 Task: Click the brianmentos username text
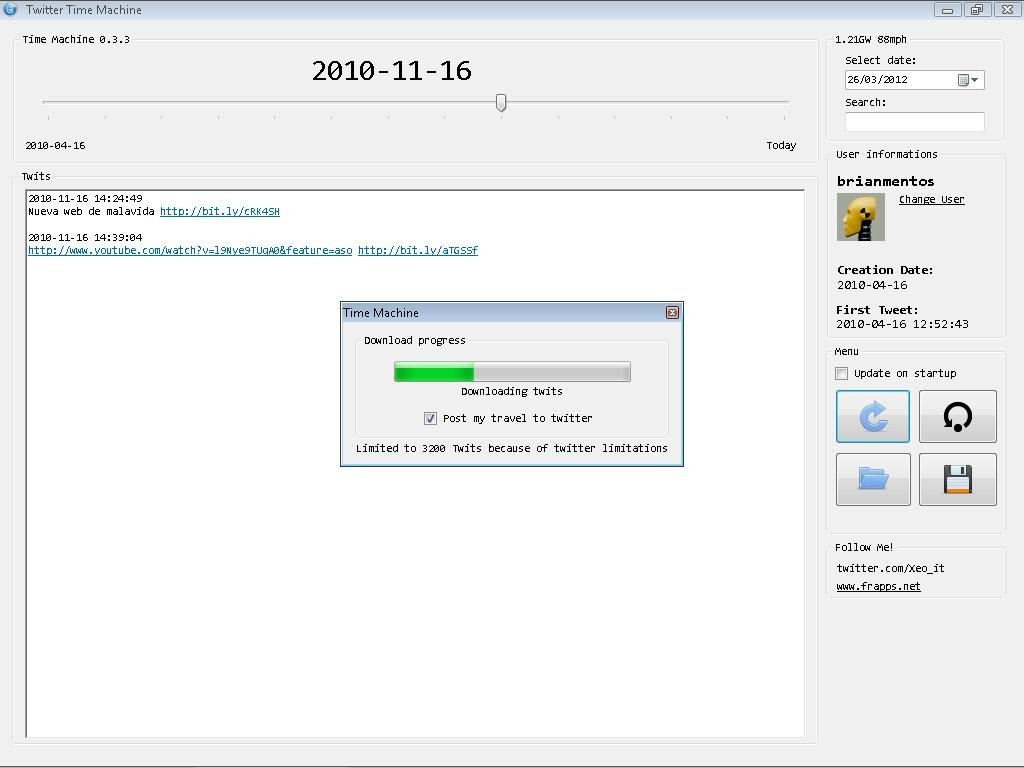(886, 181)
